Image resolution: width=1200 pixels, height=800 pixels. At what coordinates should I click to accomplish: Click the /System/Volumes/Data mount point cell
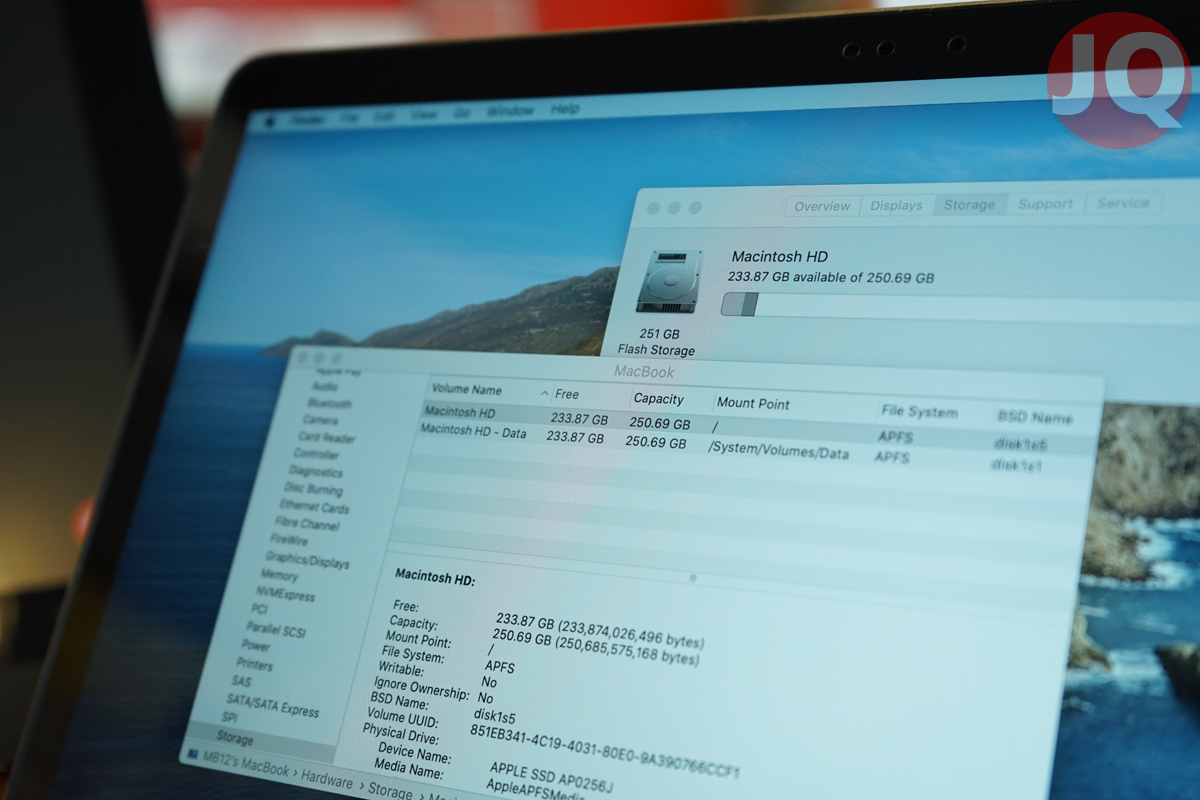tap(778, 451)
